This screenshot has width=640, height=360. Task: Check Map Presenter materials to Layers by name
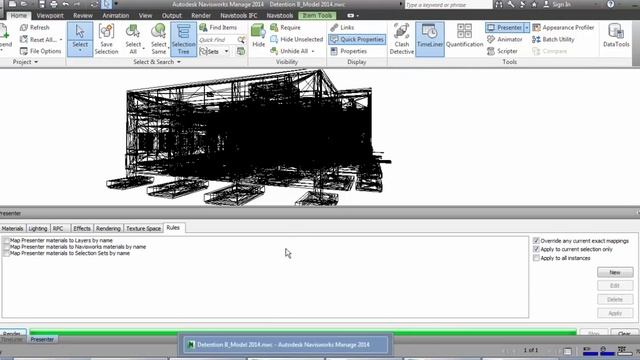[x=6, y=240]
